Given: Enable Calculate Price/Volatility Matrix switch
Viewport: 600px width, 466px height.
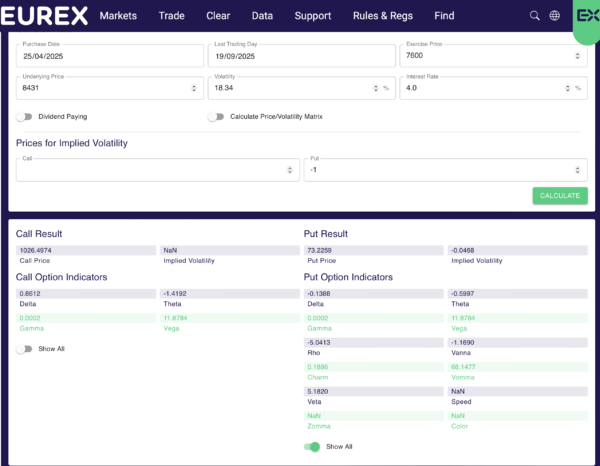Looking at the screenshot, I should pos(216,117).
